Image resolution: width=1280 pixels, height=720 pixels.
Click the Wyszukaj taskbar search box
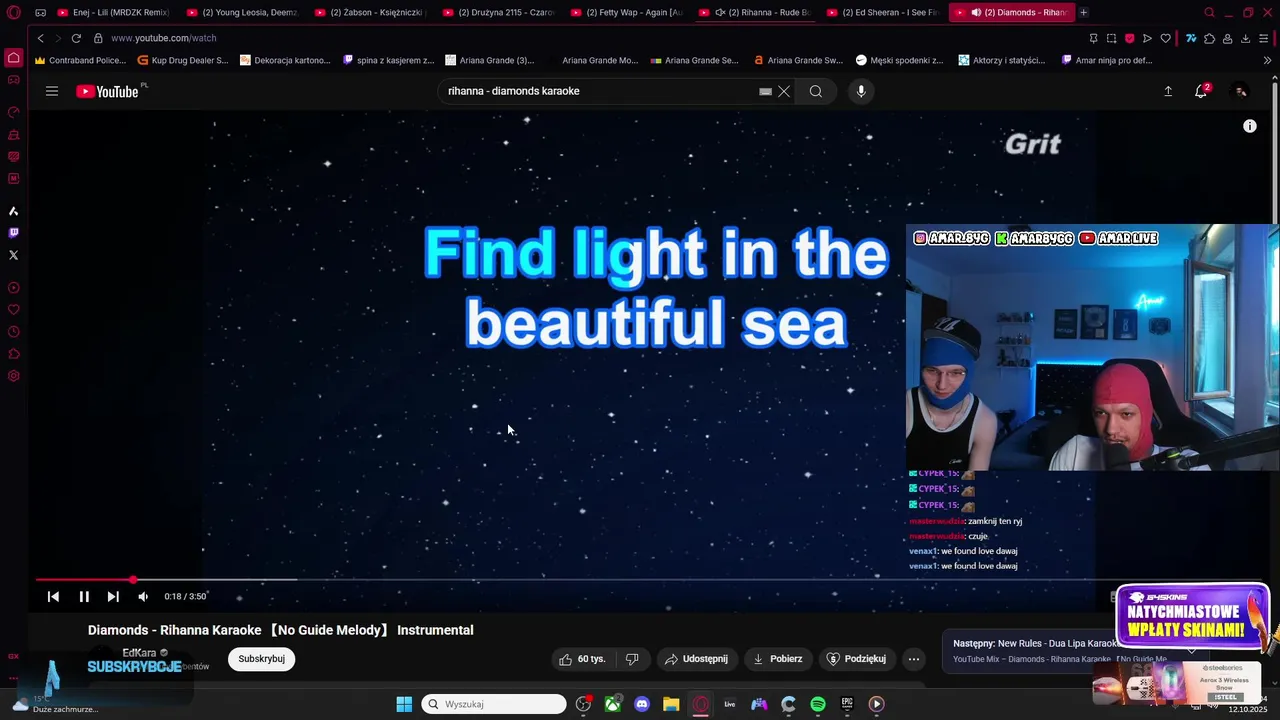[494, 704]
